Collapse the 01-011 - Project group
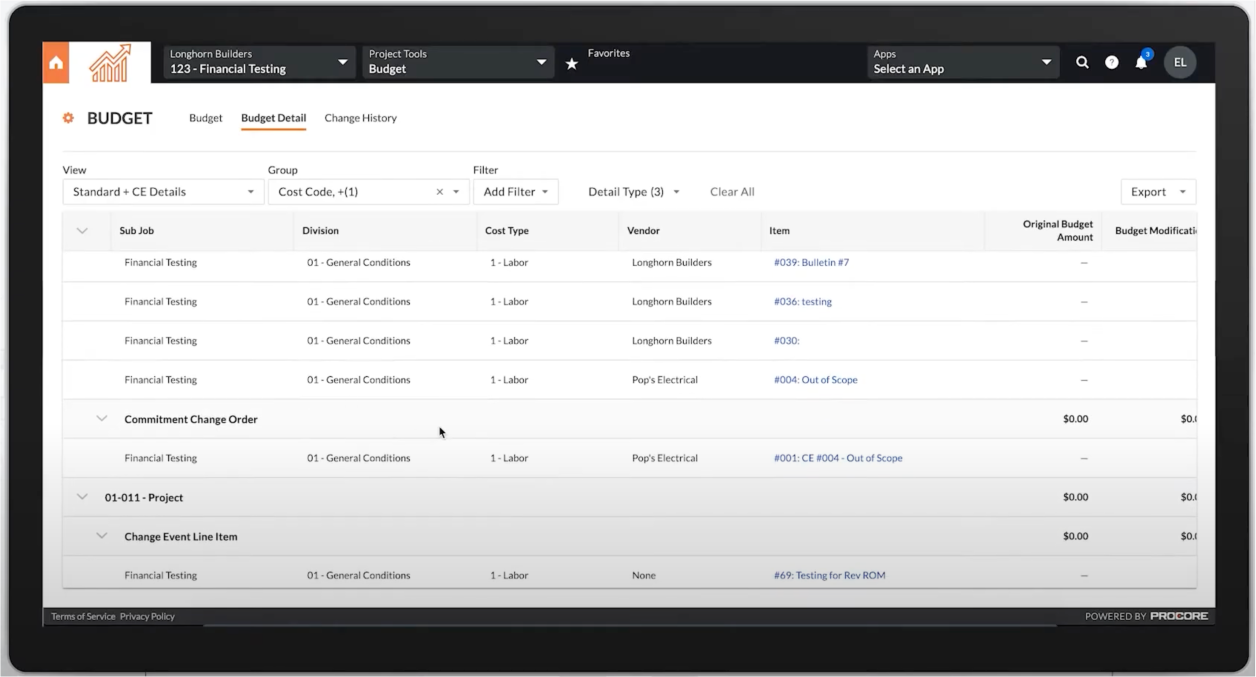Viewport: 1256px width, 677px height. coord(82,497)
